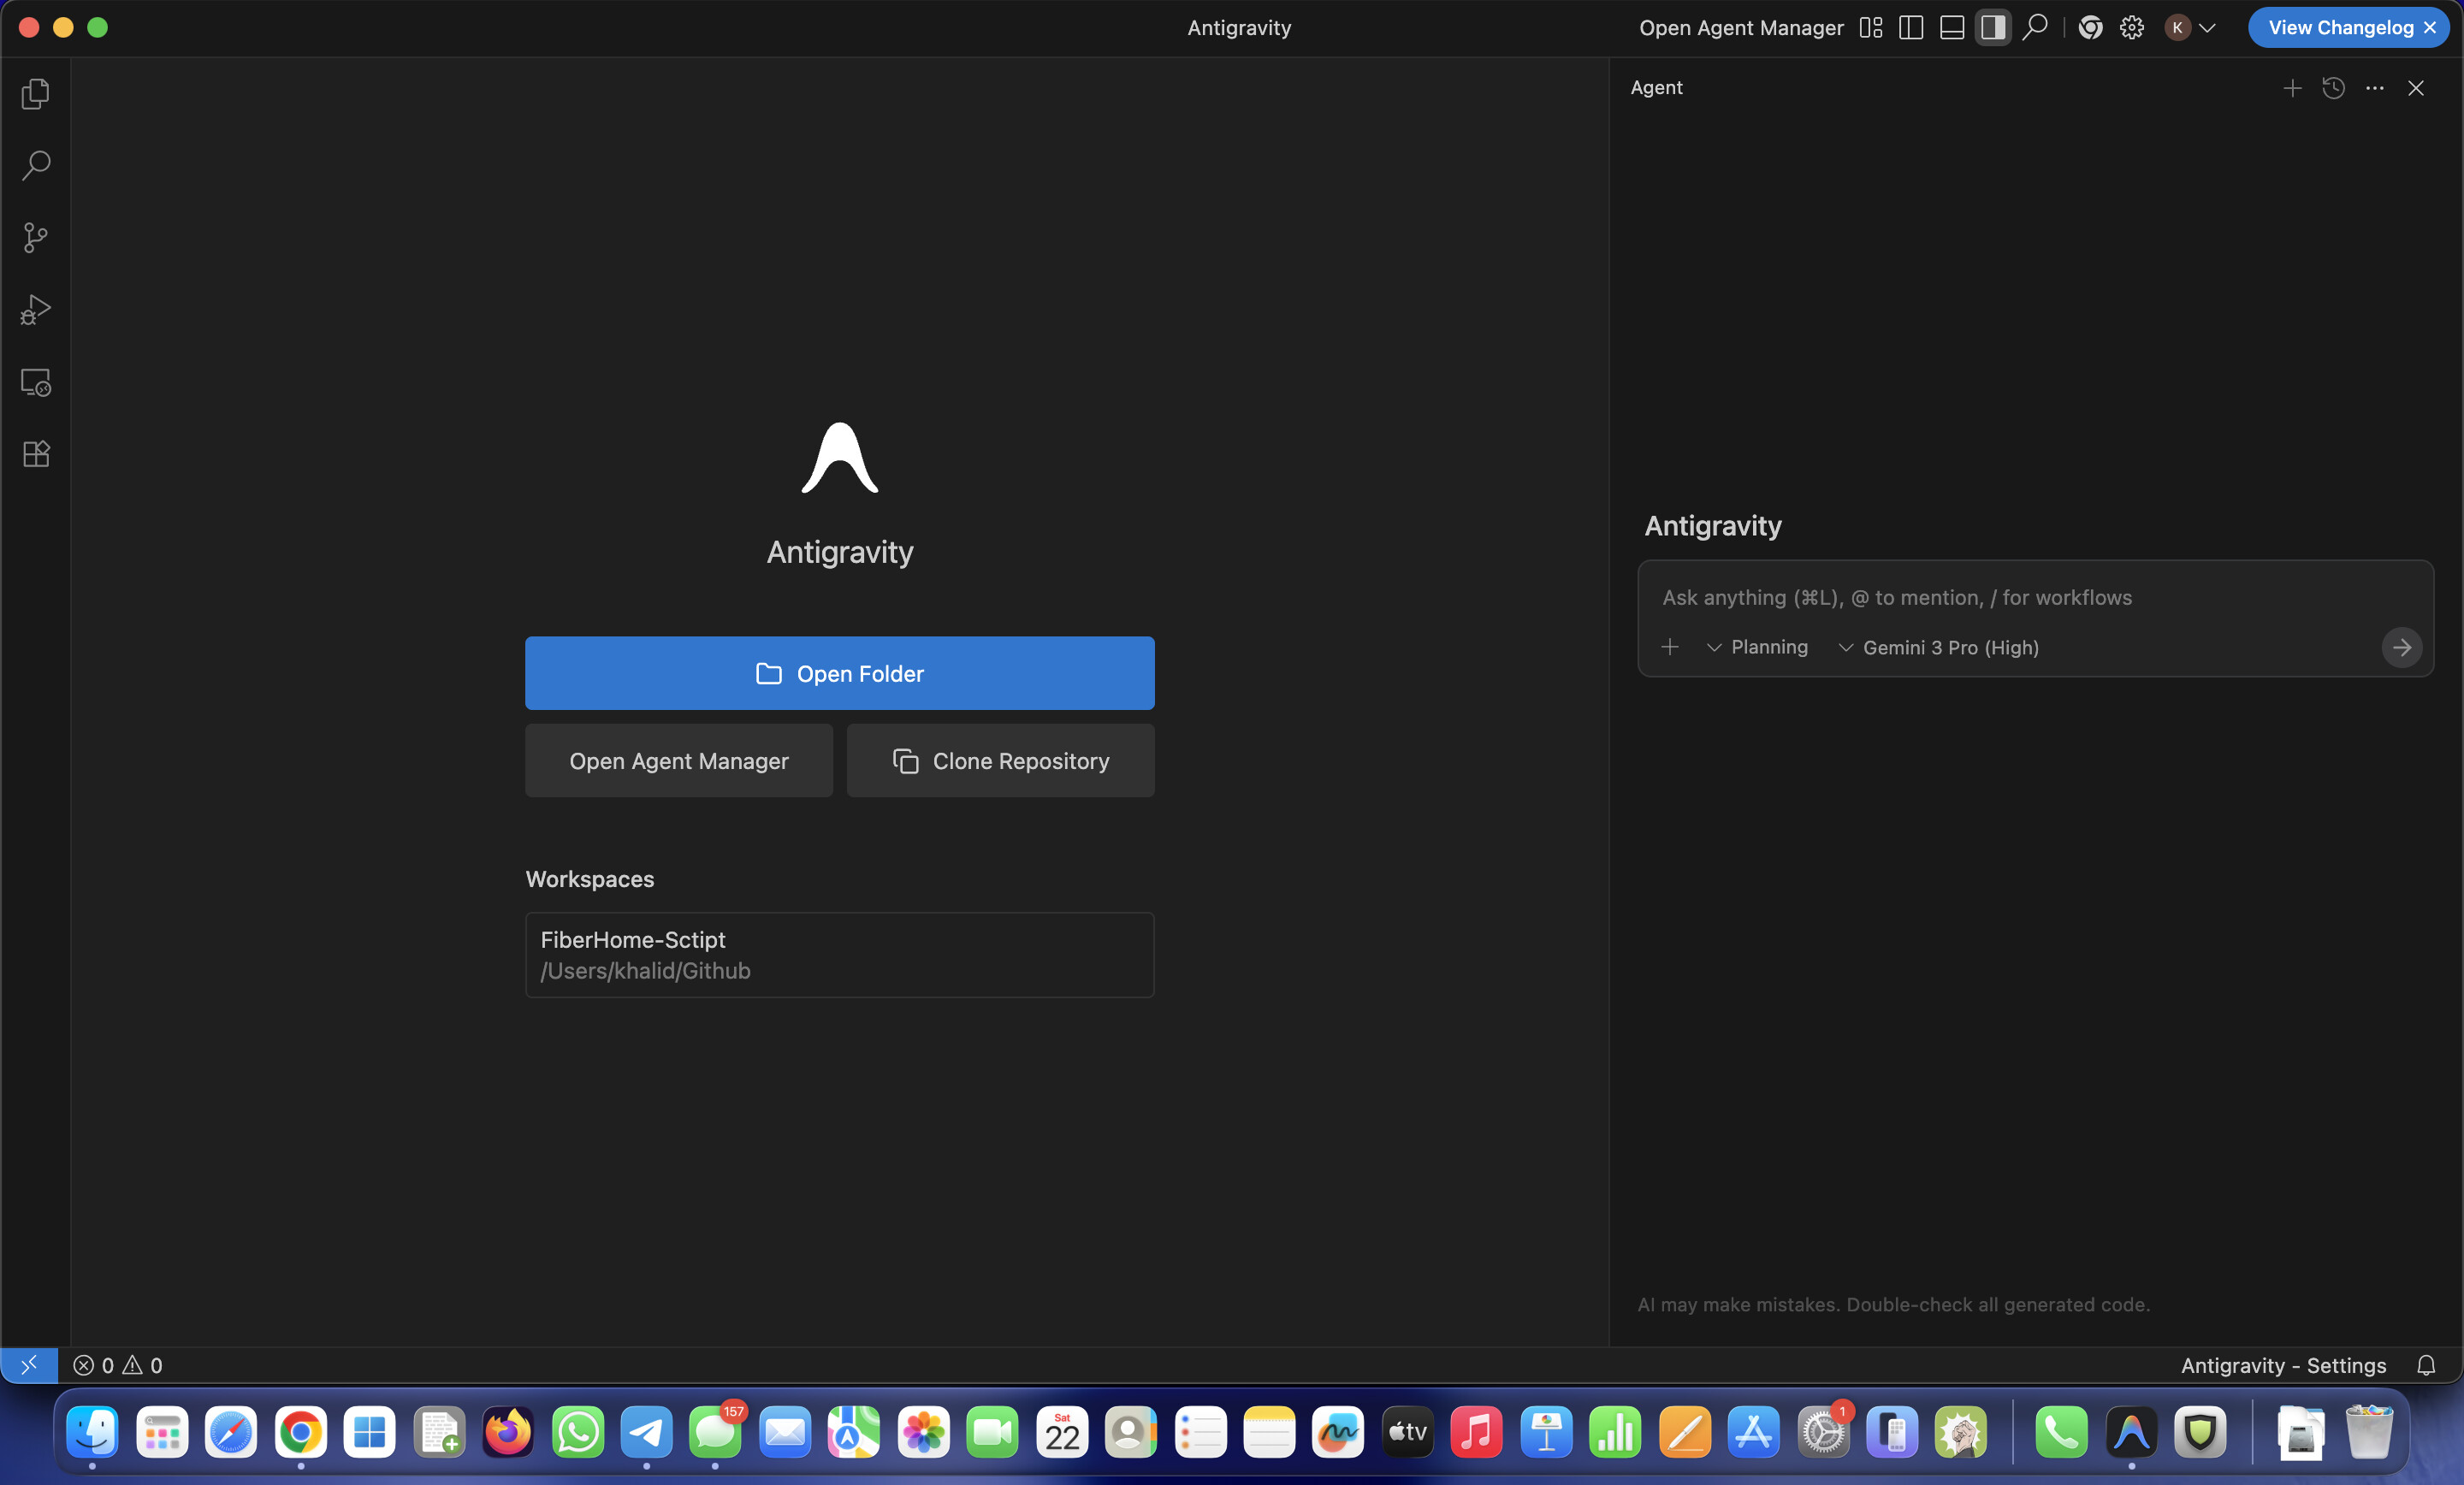Toggle the bottom panel layout button
2464x1485 pixels.
(1951, 28)
